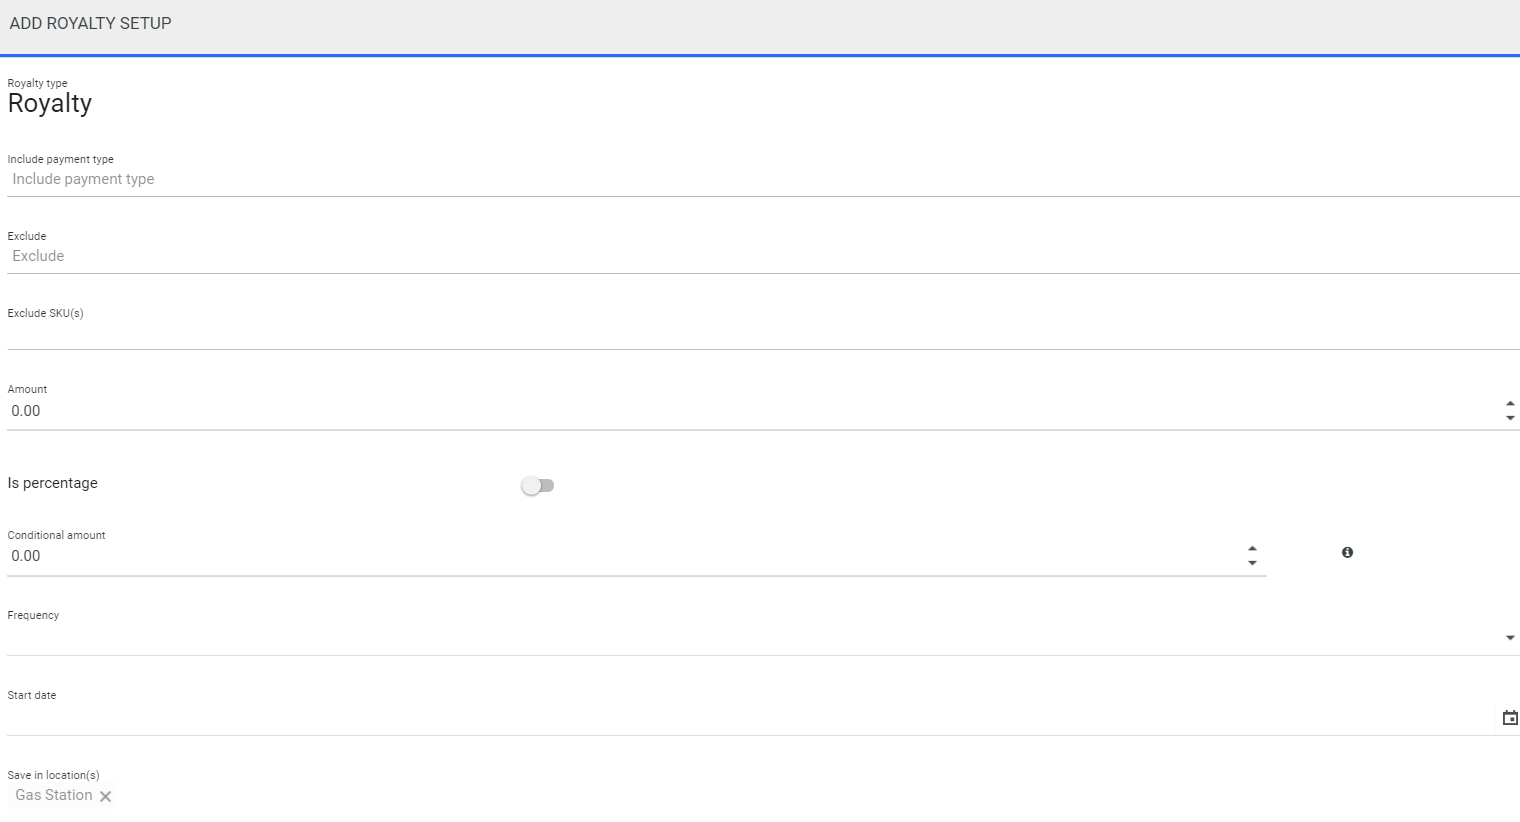Click the Is percentage label
The height and width of the screenshot is (822, 1520).
coord(53,483)
